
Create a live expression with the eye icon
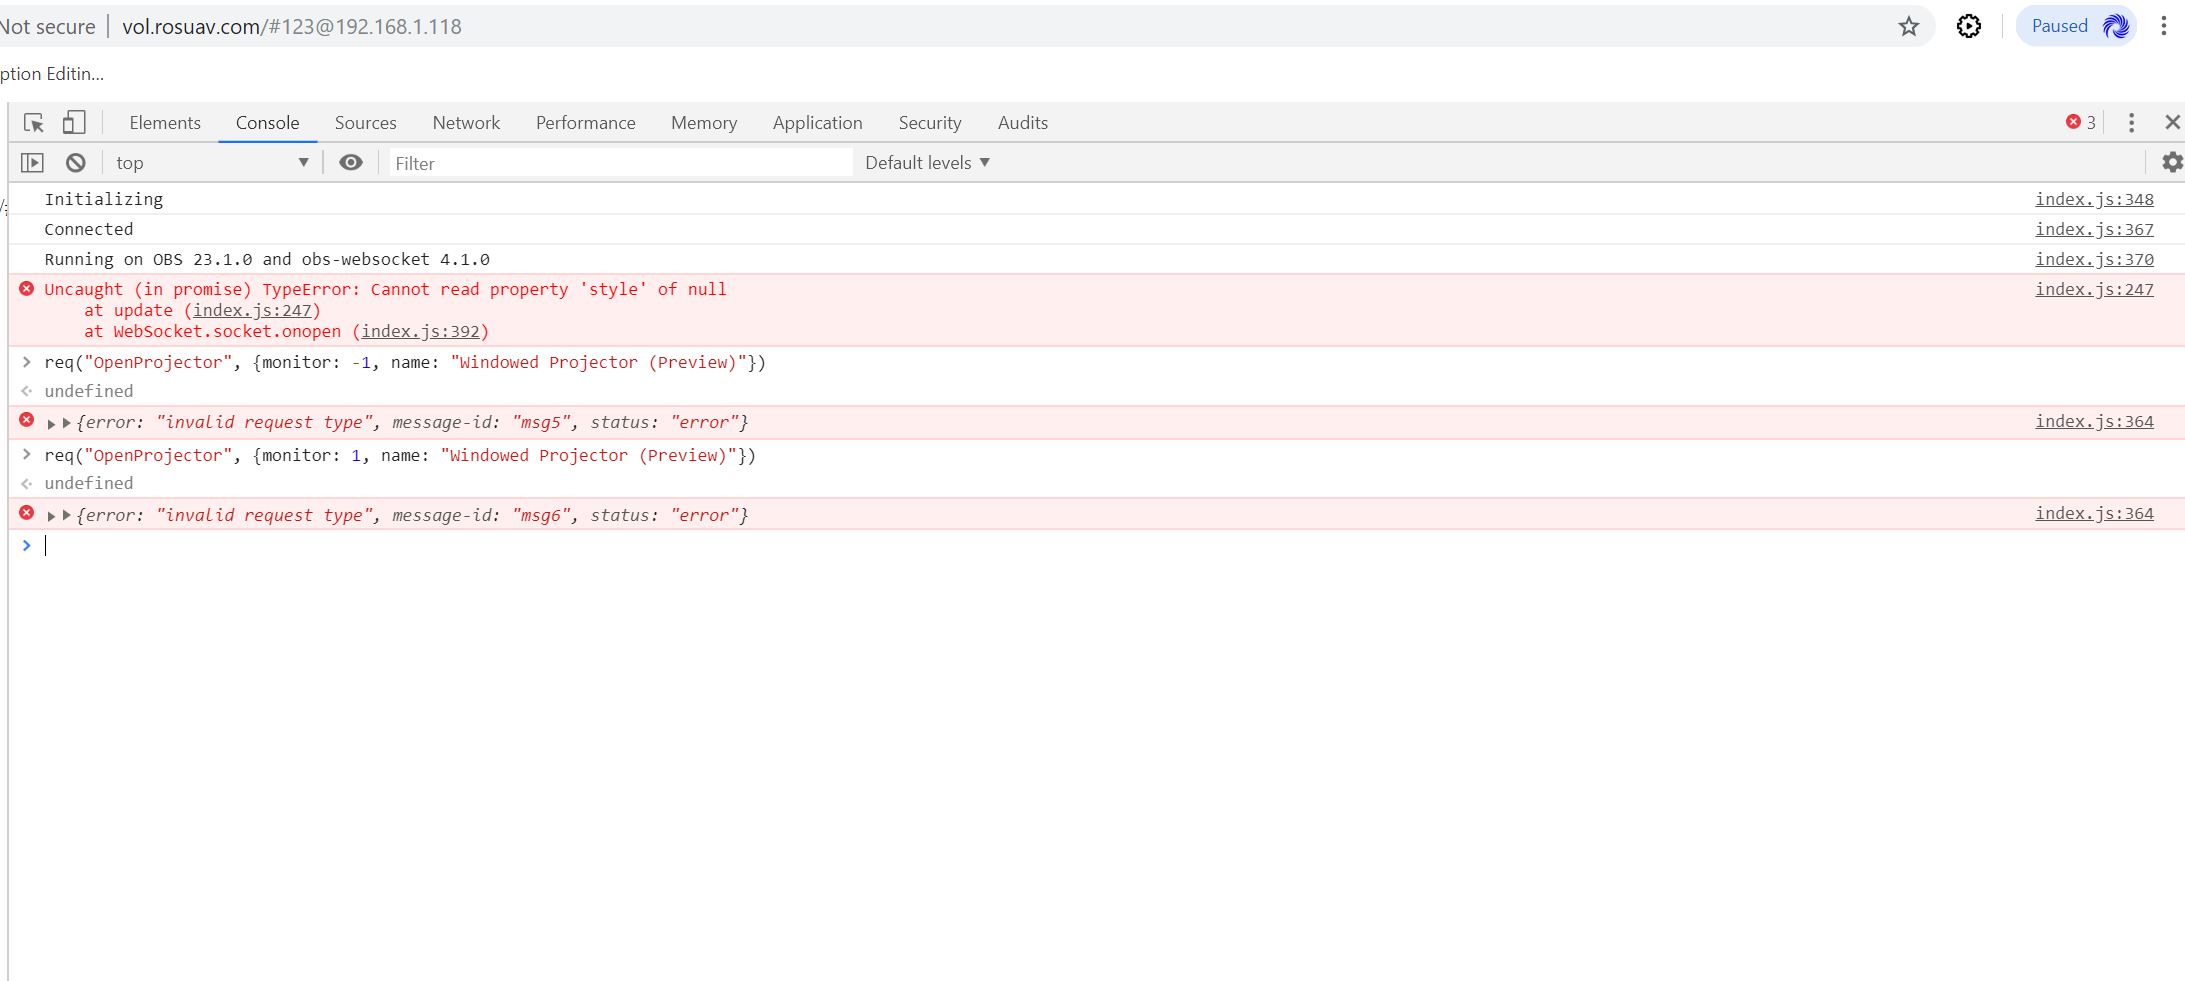350,162
